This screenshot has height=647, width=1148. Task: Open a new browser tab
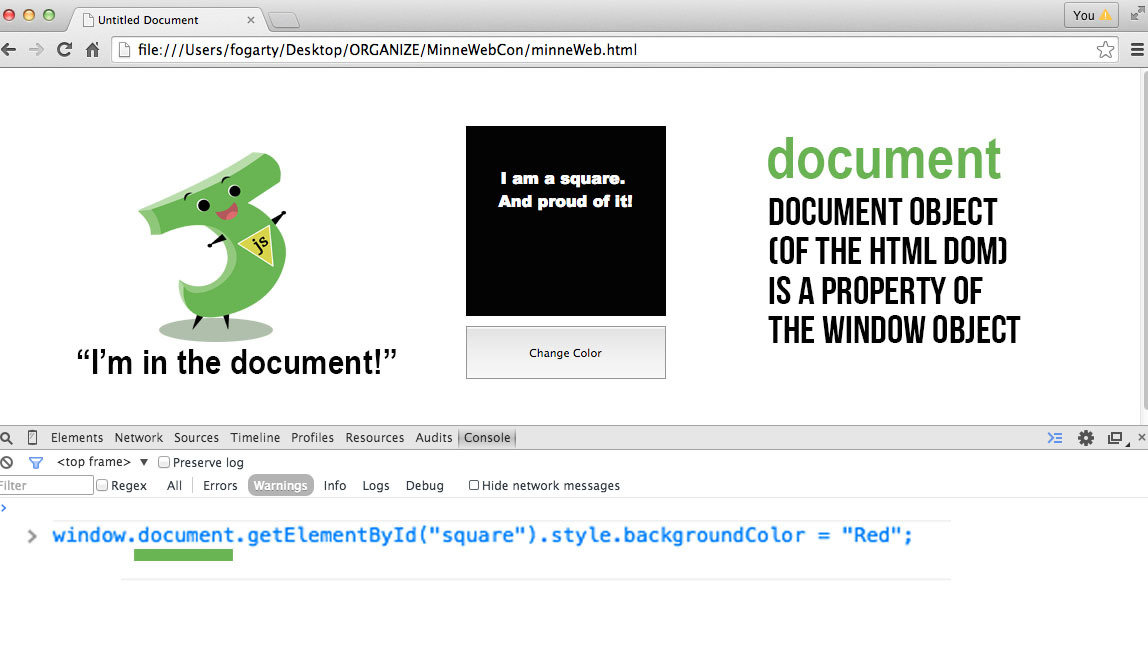(284, 20)
